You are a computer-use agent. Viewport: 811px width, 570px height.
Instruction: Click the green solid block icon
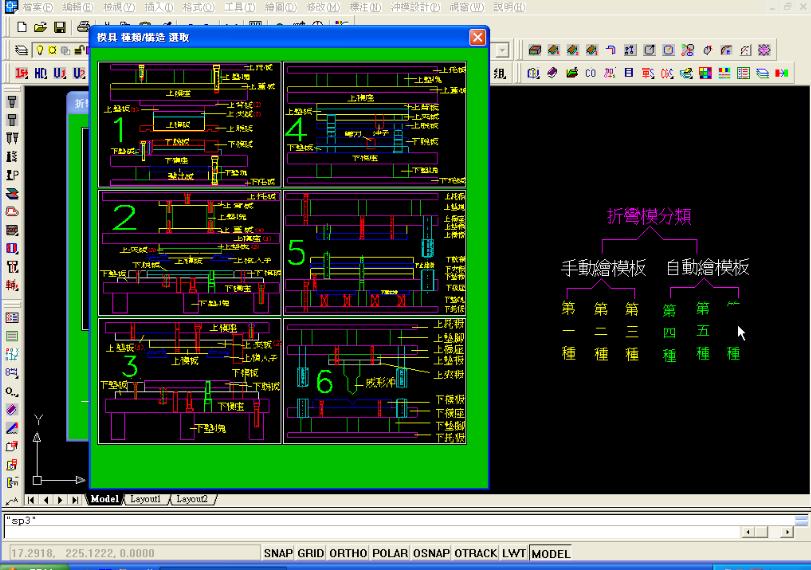(535, 50)
